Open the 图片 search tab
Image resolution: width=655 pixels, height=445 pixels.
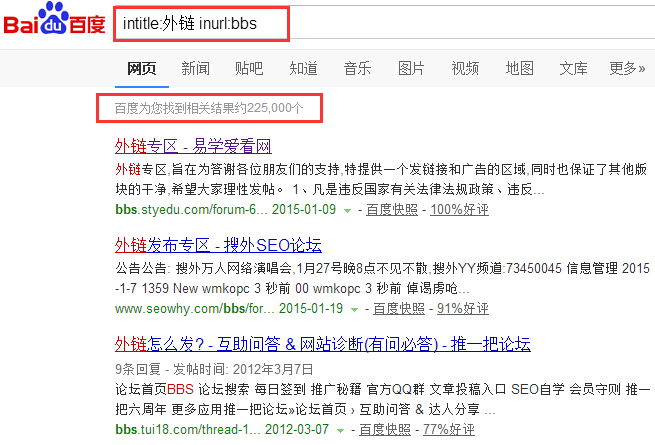click(x=411, y=69)
